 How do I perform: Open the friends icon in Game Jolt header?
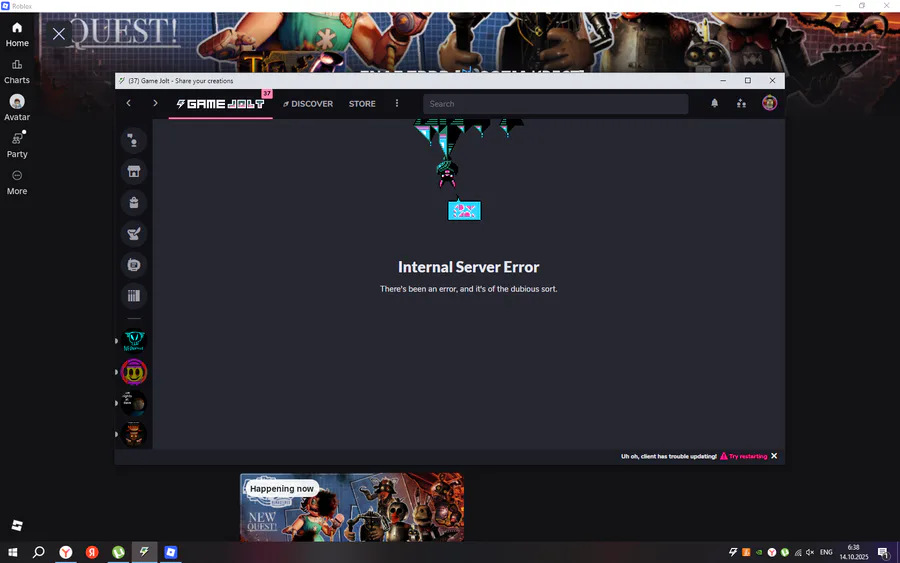pyautogui.click(x=742, y=103)
